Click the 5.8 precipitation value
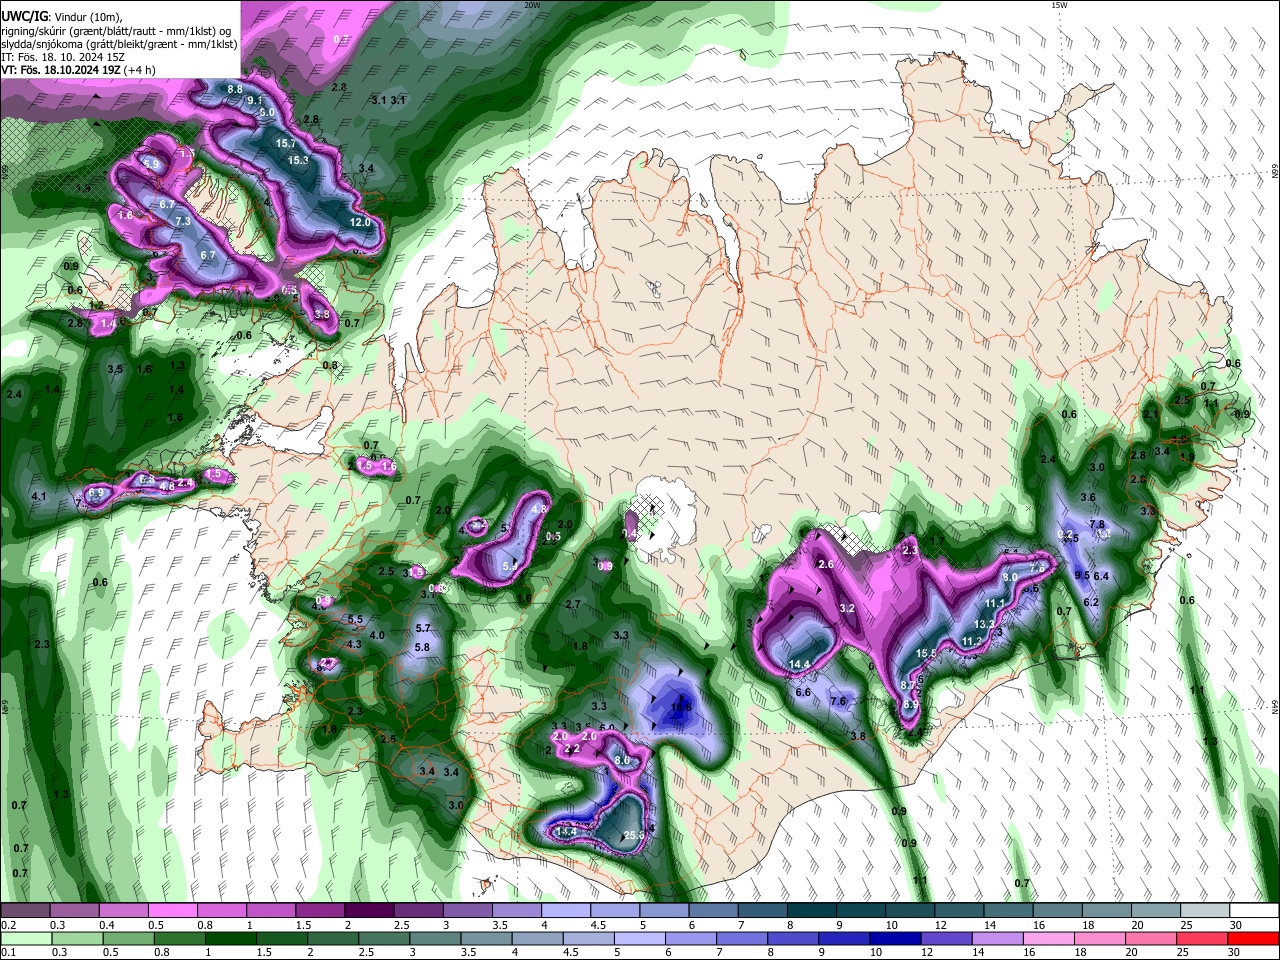Image resolution: width=1280 pixels, height=960 pixels. 422,647
